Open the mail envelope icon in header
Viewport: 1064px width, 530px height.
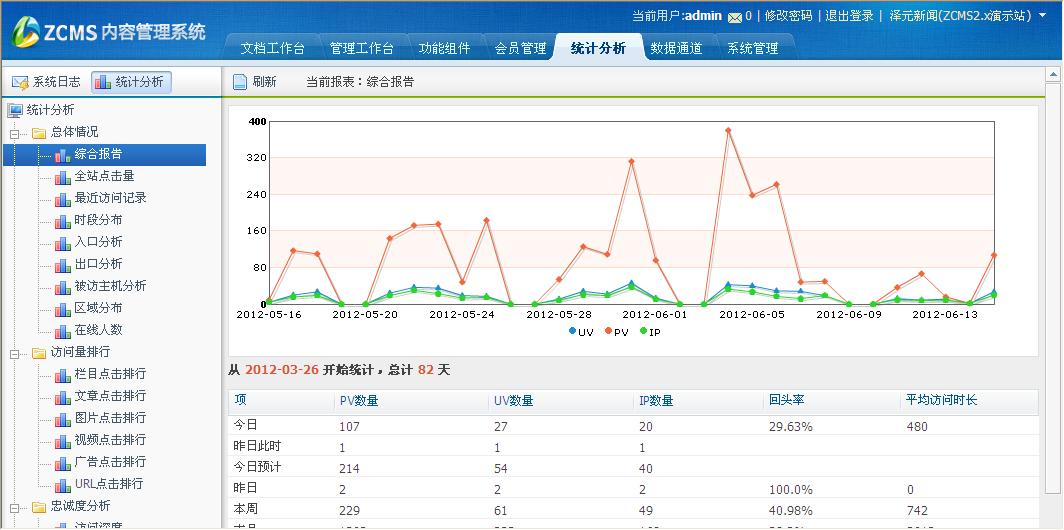pyautogui.click(x=735, y=17)
